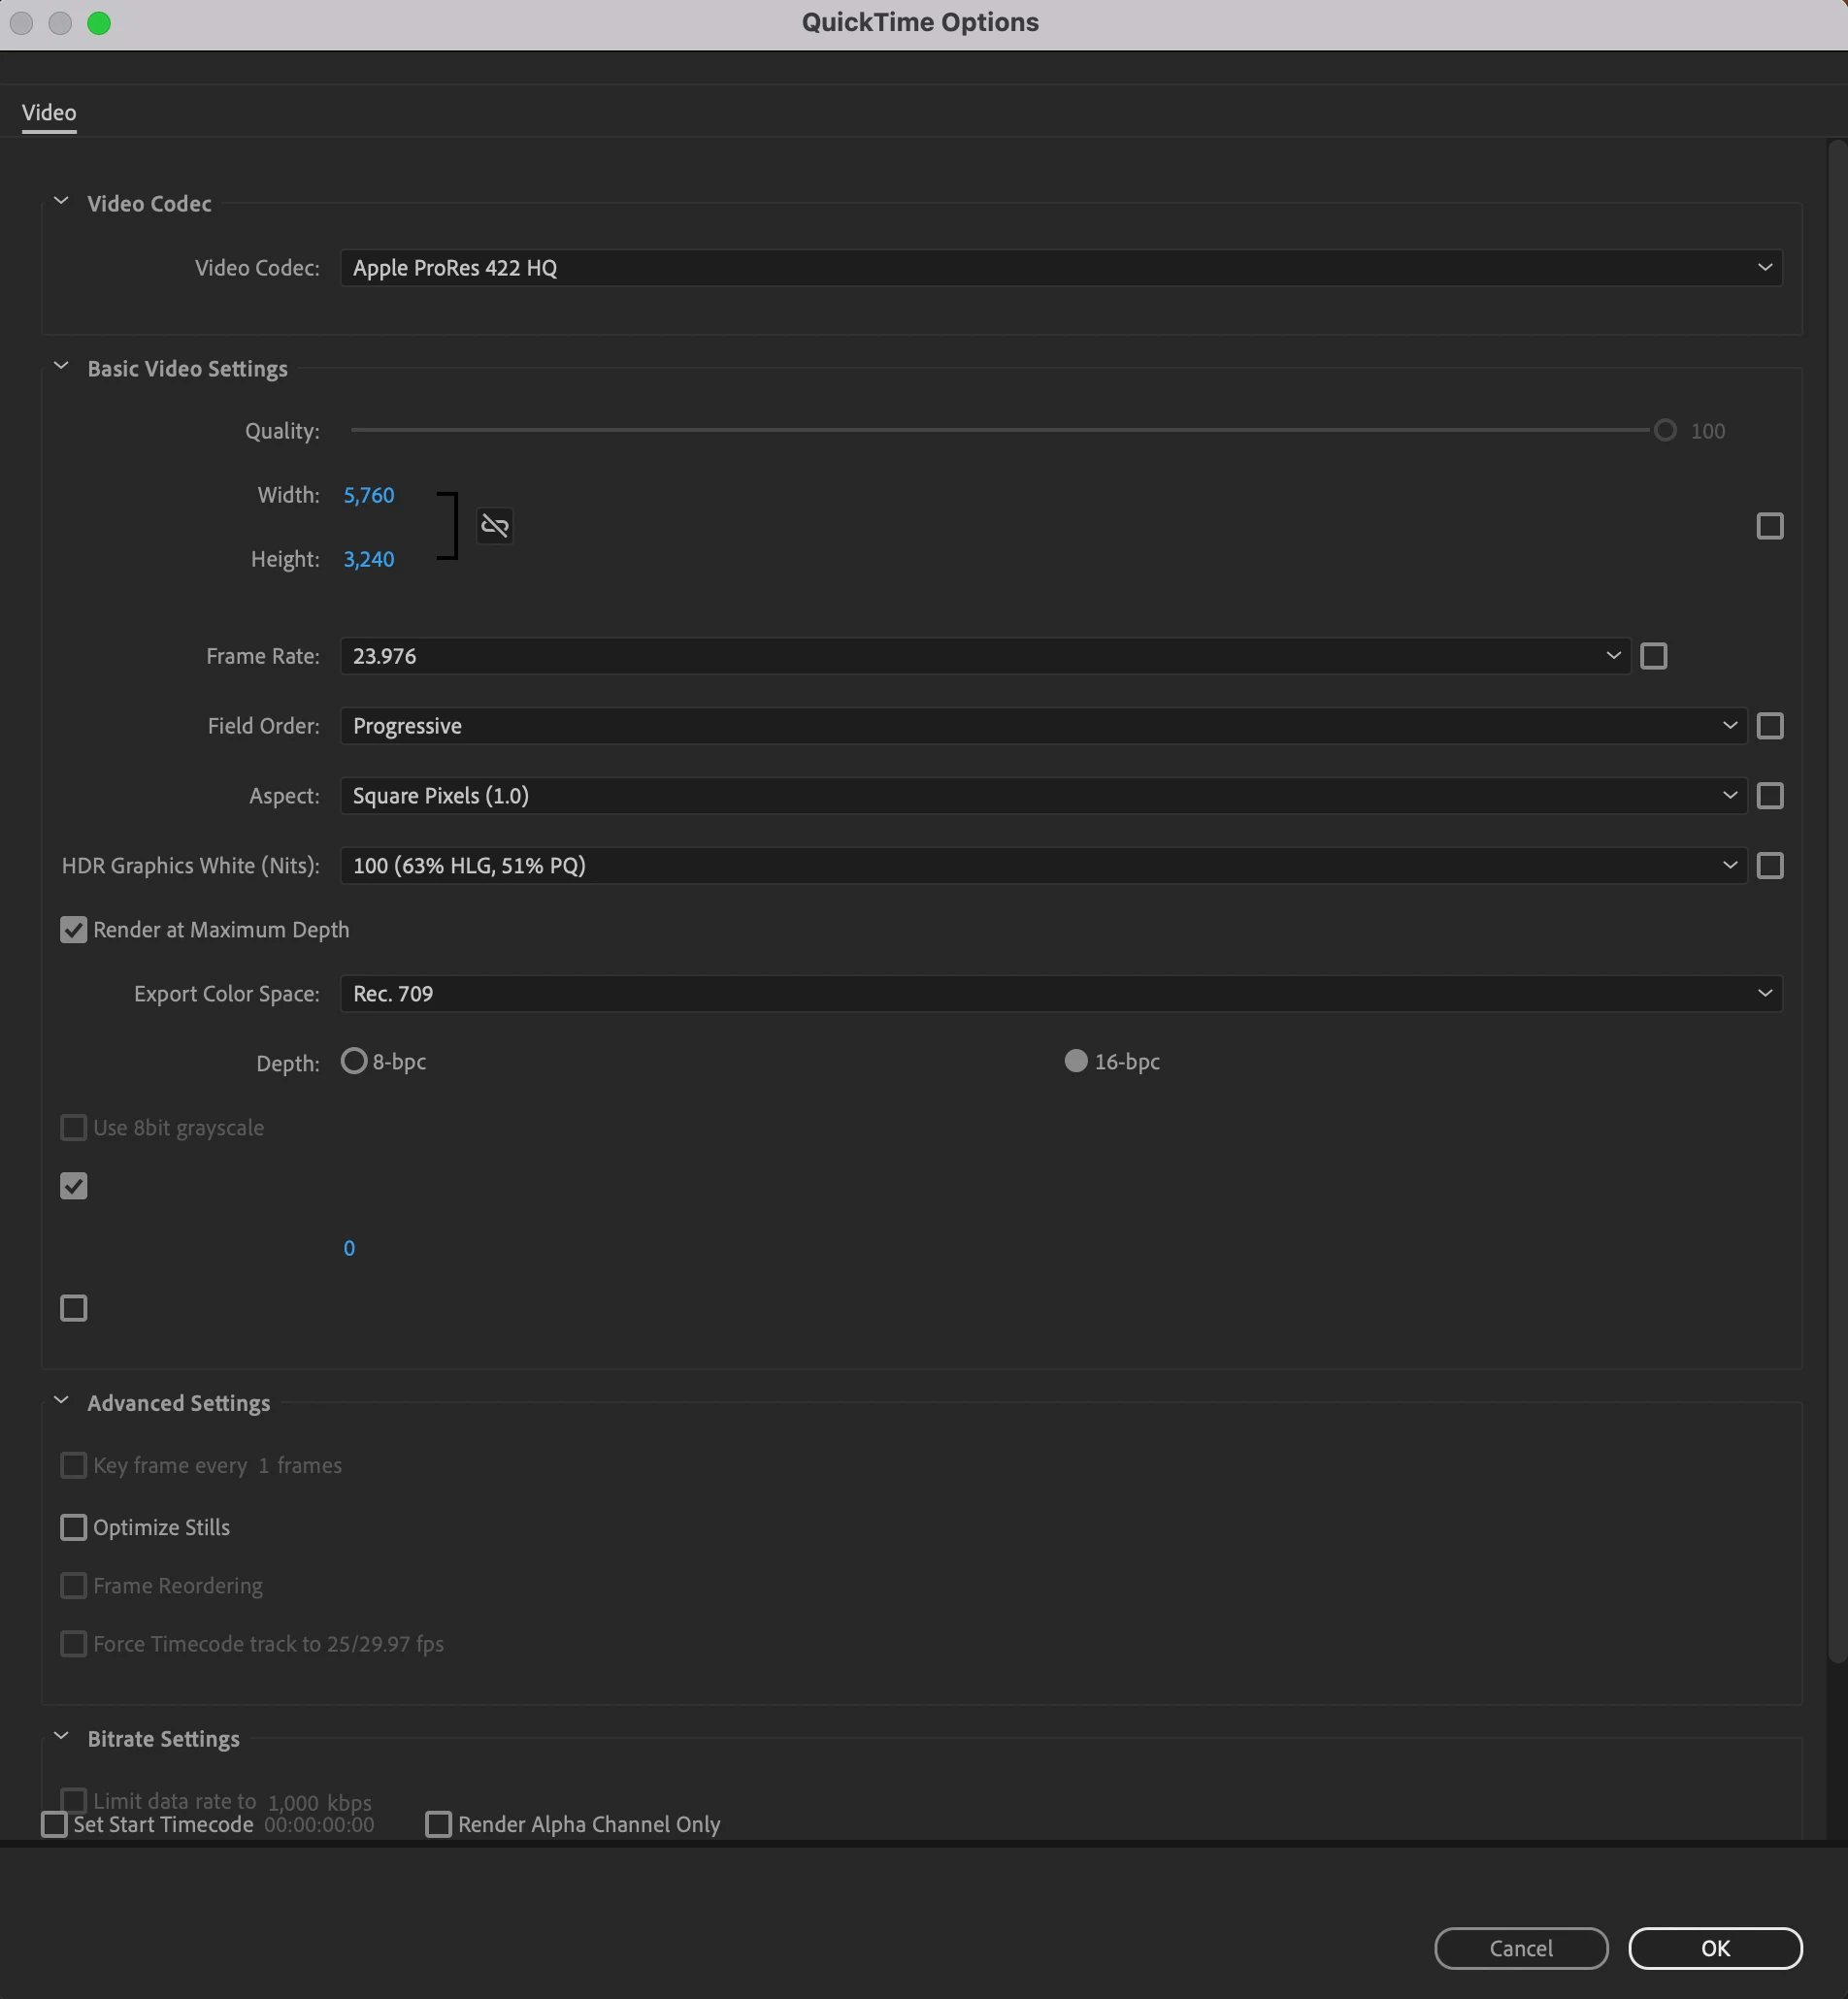The height and width of the screenshot is (1999, 1848).
Task: Confirm settings with the OK button
Action: coord(1715,1949)
